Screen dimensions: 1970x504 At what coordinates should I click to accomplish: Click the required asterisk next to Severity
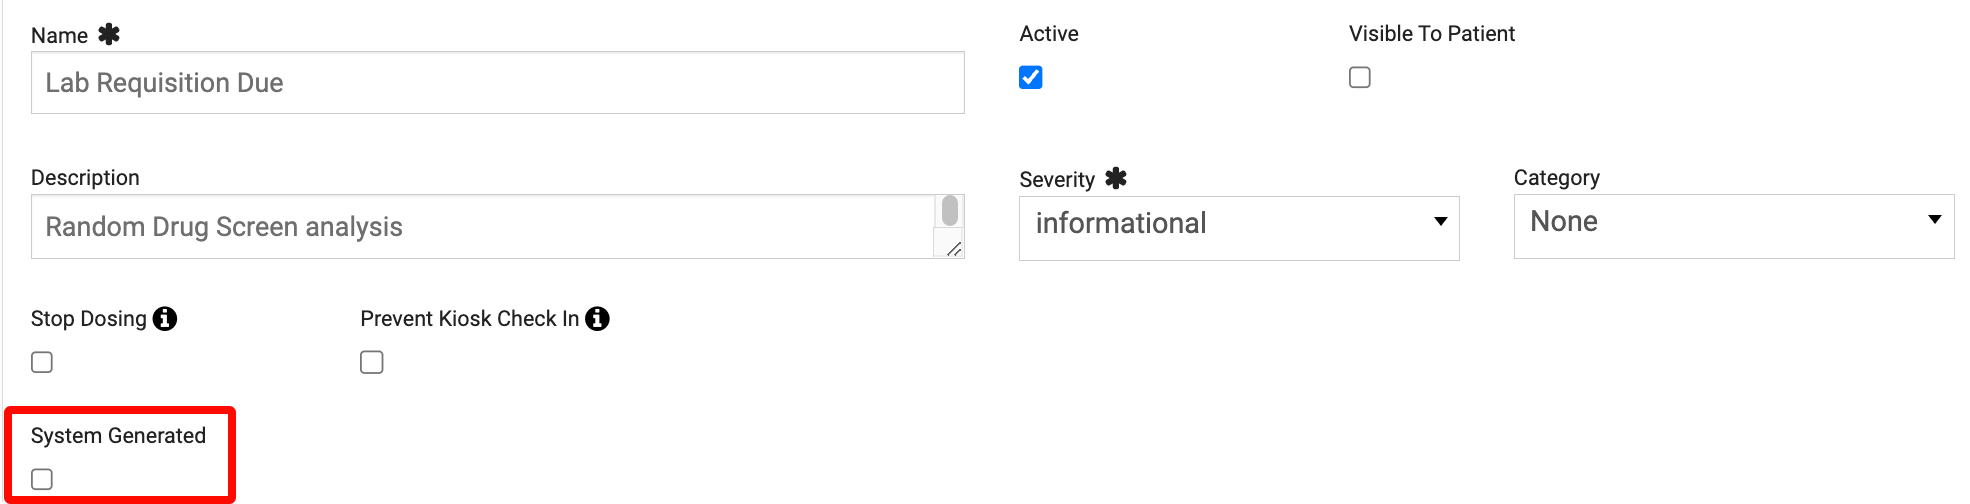(1116, 179)
